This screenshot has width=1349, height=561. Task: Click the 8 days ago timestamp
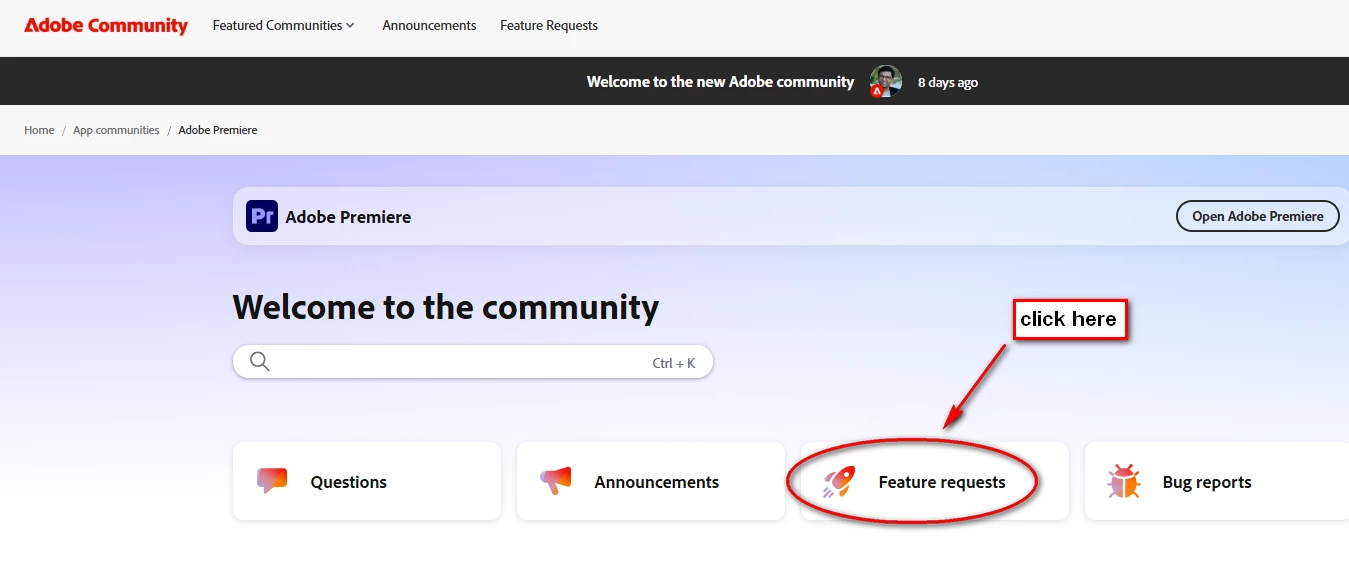click(948, 83)
